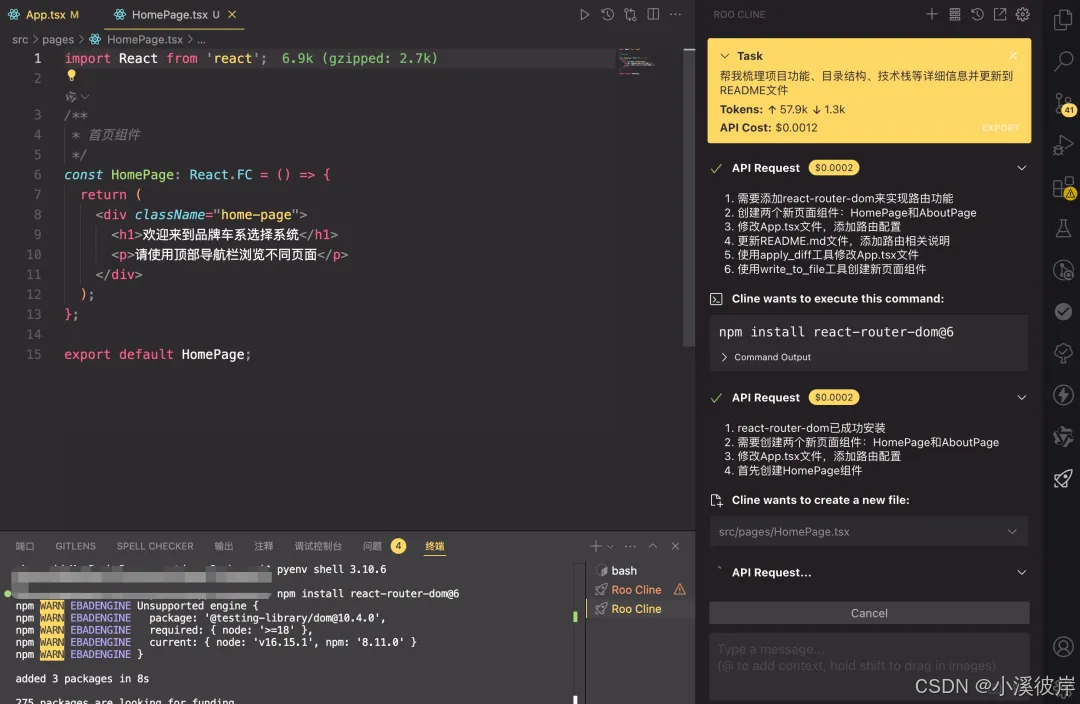Viewport: 1080px width, 704px height.
Task: Open terminal panel more actions ellipsis
Action: tap(630, 546)
